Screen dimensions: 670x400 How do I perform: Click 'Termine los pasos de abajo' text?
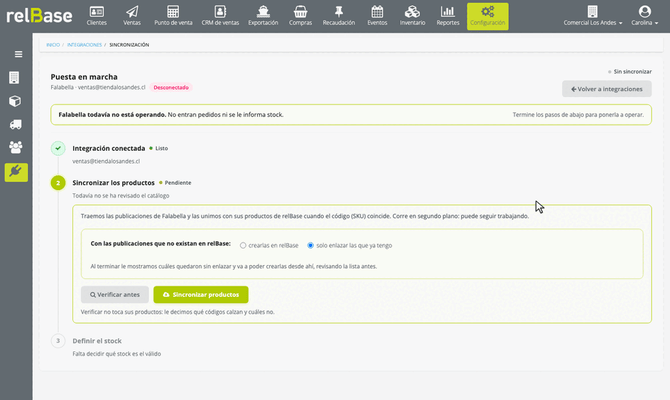pos(578,115)
